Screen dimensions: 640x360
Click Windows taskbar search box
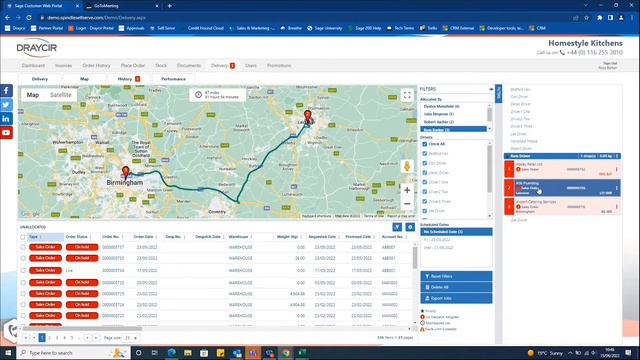73,353
